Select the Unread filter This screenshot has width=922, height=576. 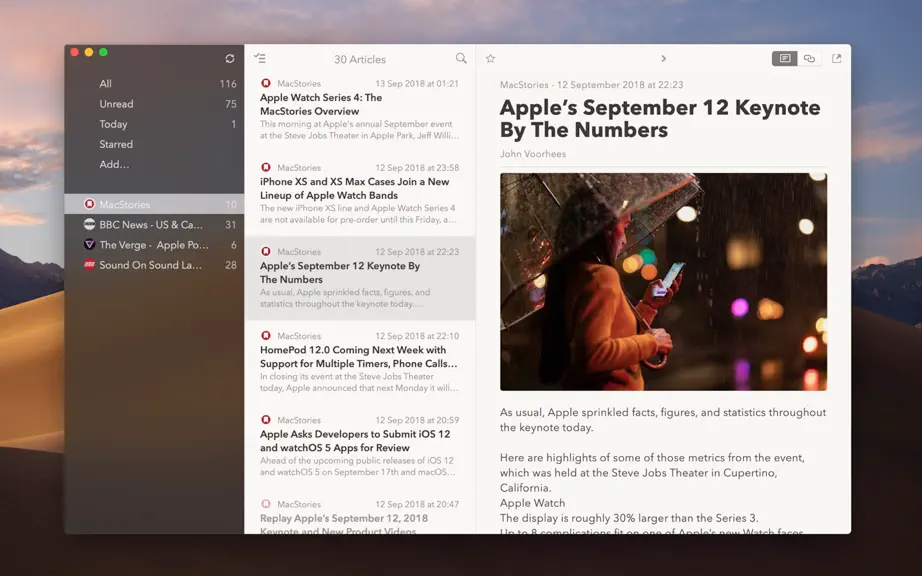154,104
